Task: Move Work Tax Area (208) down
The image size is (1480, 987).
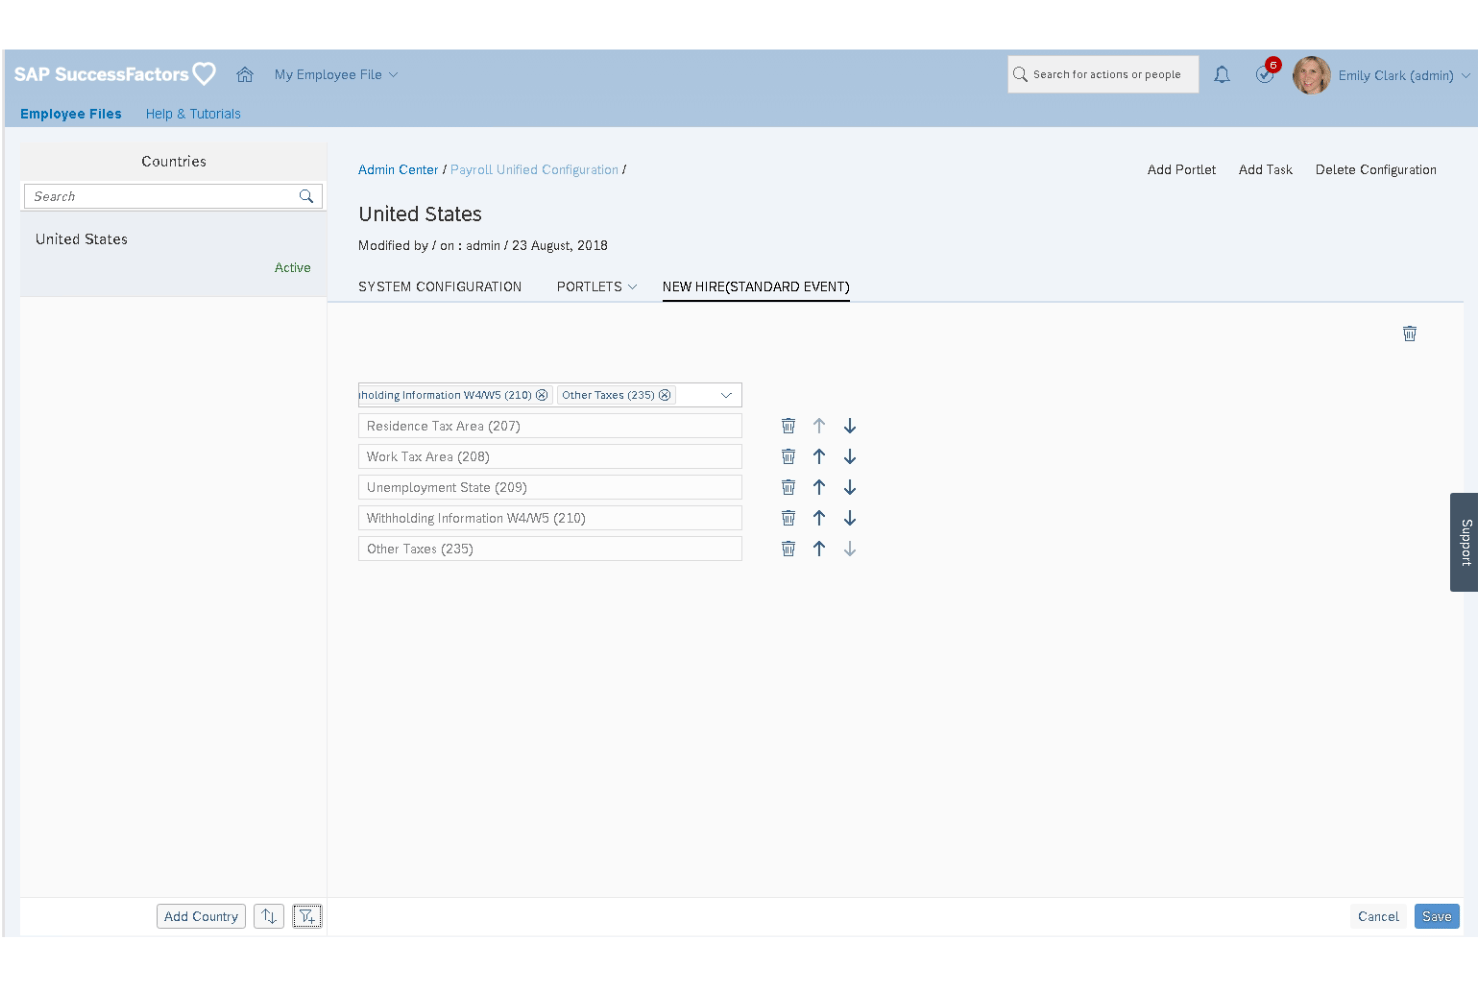Action: [850, 457]
